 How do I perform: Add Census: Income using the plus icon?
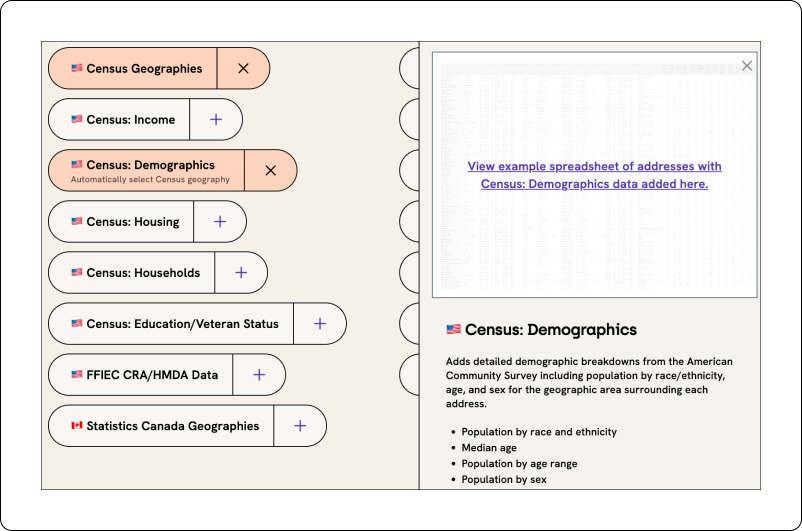[x=216, y=120]
